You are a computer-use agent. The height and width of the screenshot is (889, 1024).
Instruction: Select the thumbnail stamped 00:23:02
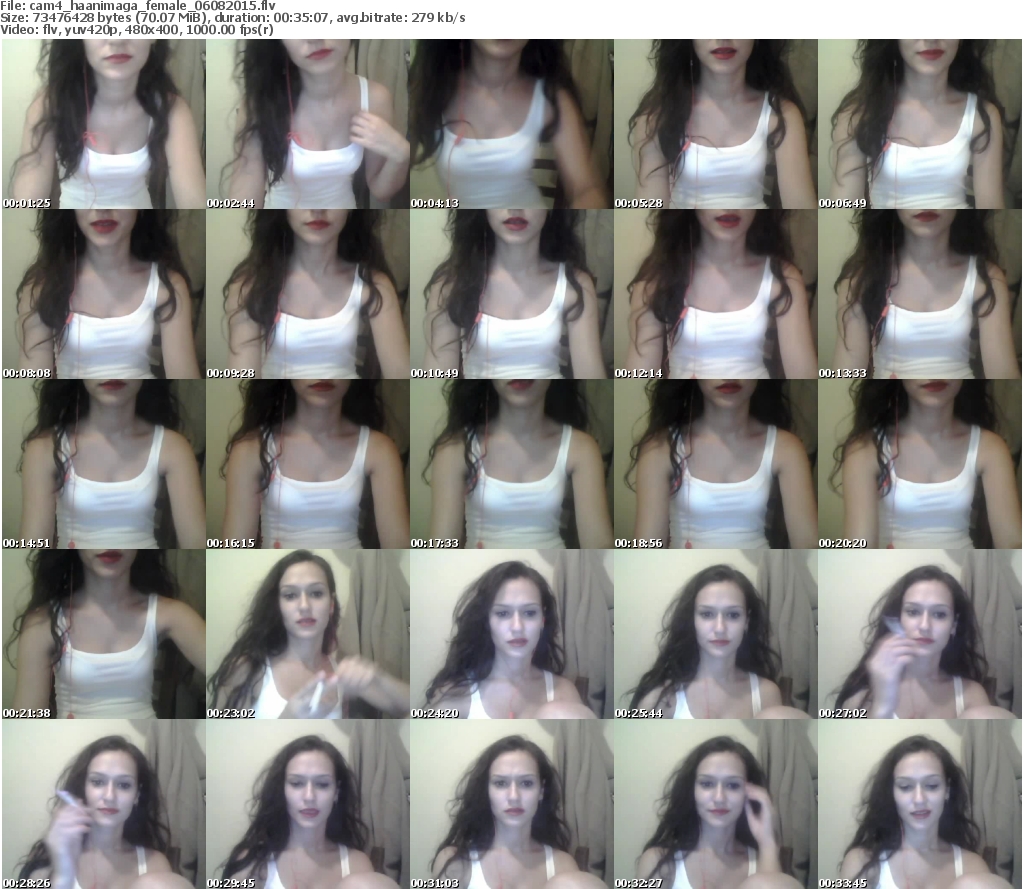click(x=308, y=634)
